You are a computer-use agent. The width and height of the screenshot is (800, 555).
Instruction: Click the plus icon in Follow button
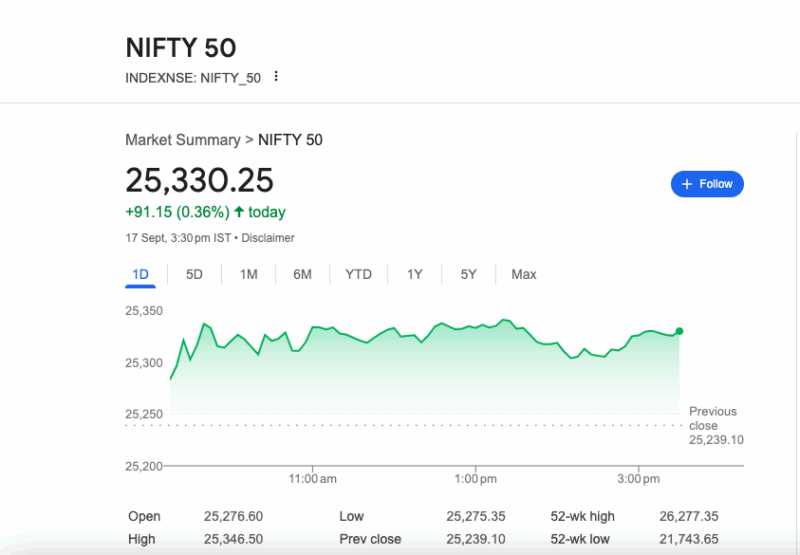(687, 184)
